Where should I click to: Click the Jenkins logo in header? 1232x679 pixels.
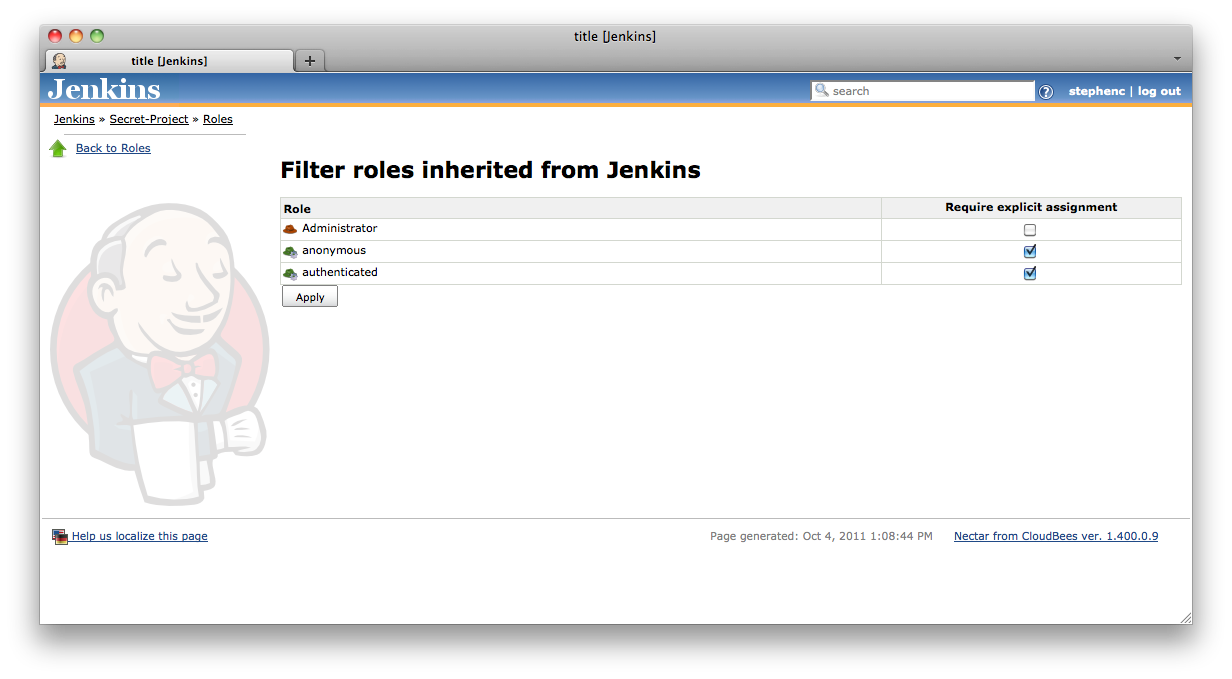click(x=104, y=90)
